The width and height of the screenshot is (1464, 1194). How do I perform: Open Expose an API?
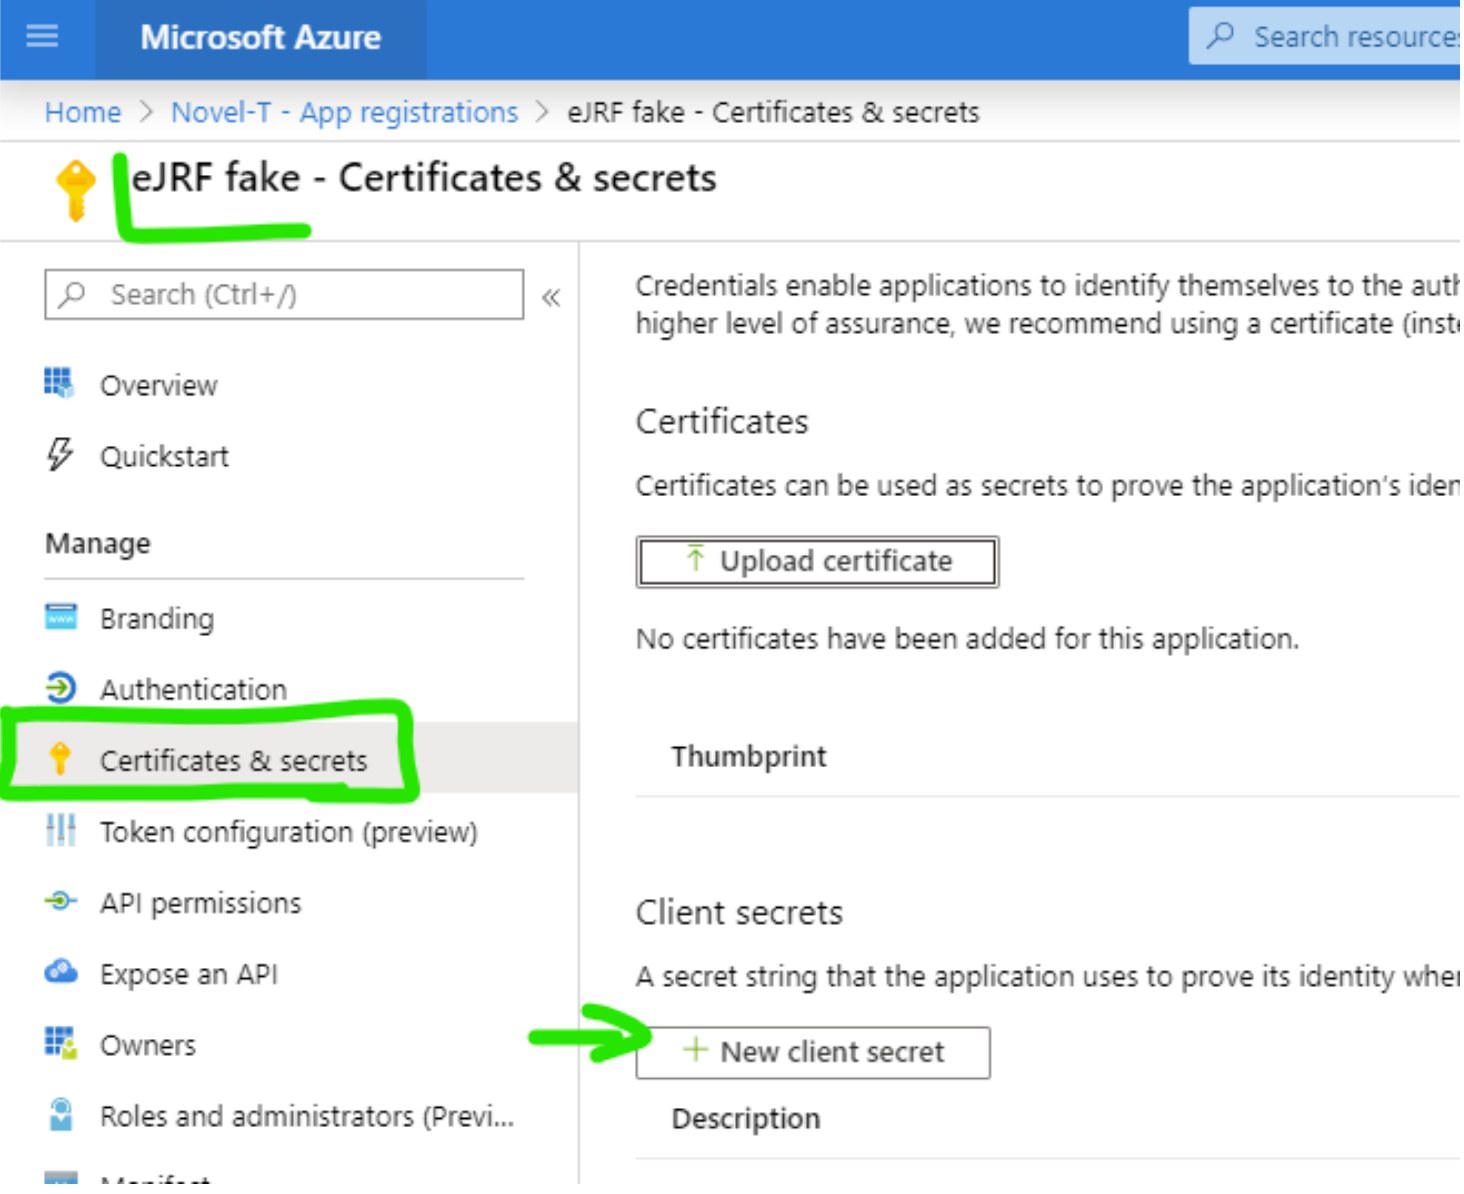pyautogui.click(x=190, y=975)
